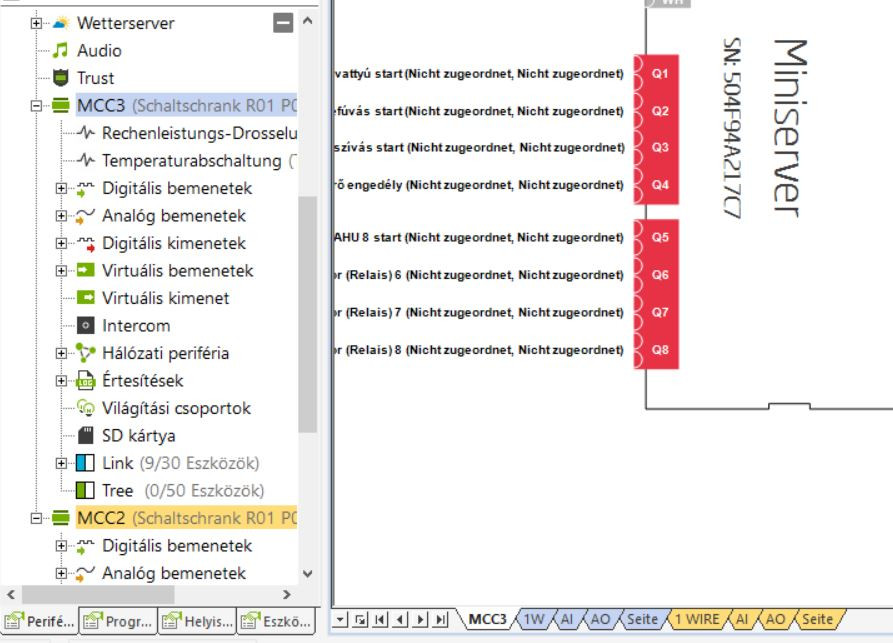This screenshot has height=643, width=893.
Task: Click the Virtuális bemenetek green arrow icon
Action: tap(85, 270)
